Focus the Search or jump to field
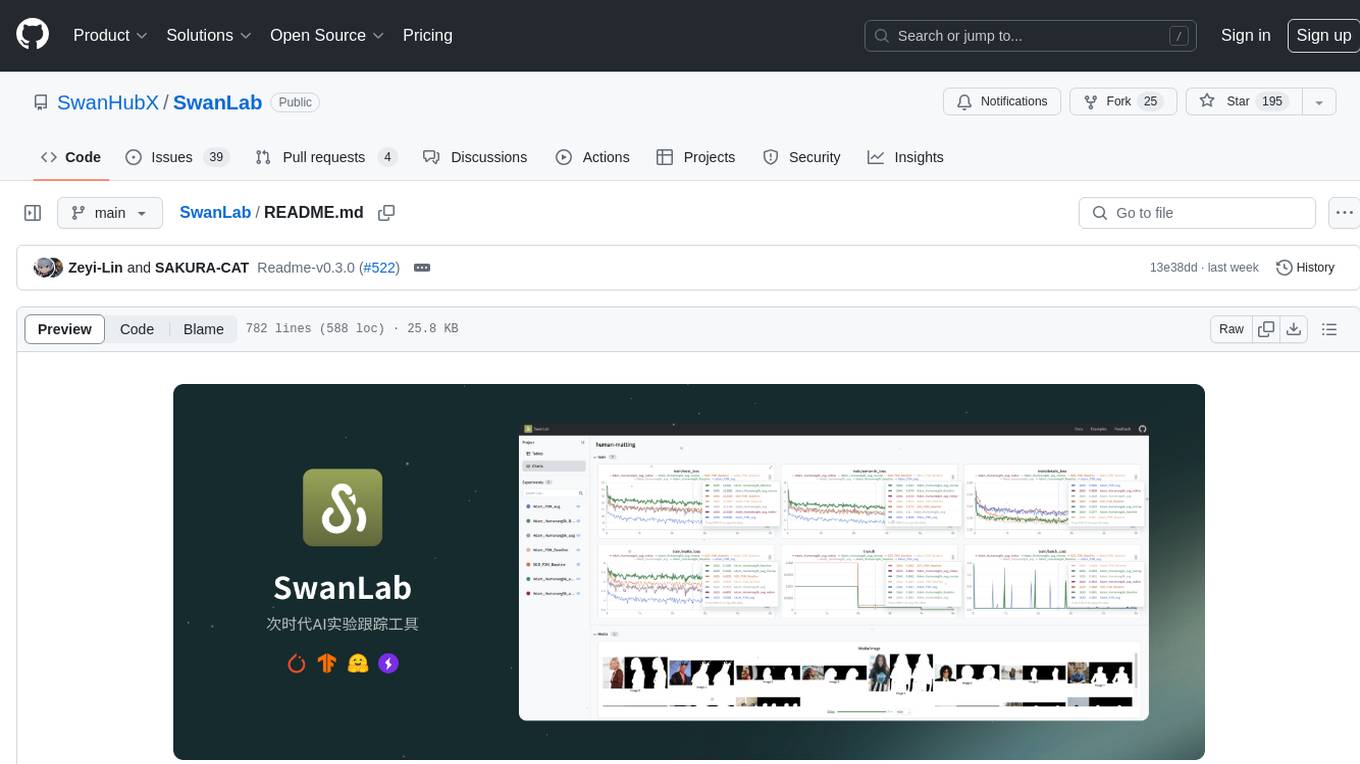Image resolution: width=1360 pixels, height=764 pixels. pos(1030,36)
